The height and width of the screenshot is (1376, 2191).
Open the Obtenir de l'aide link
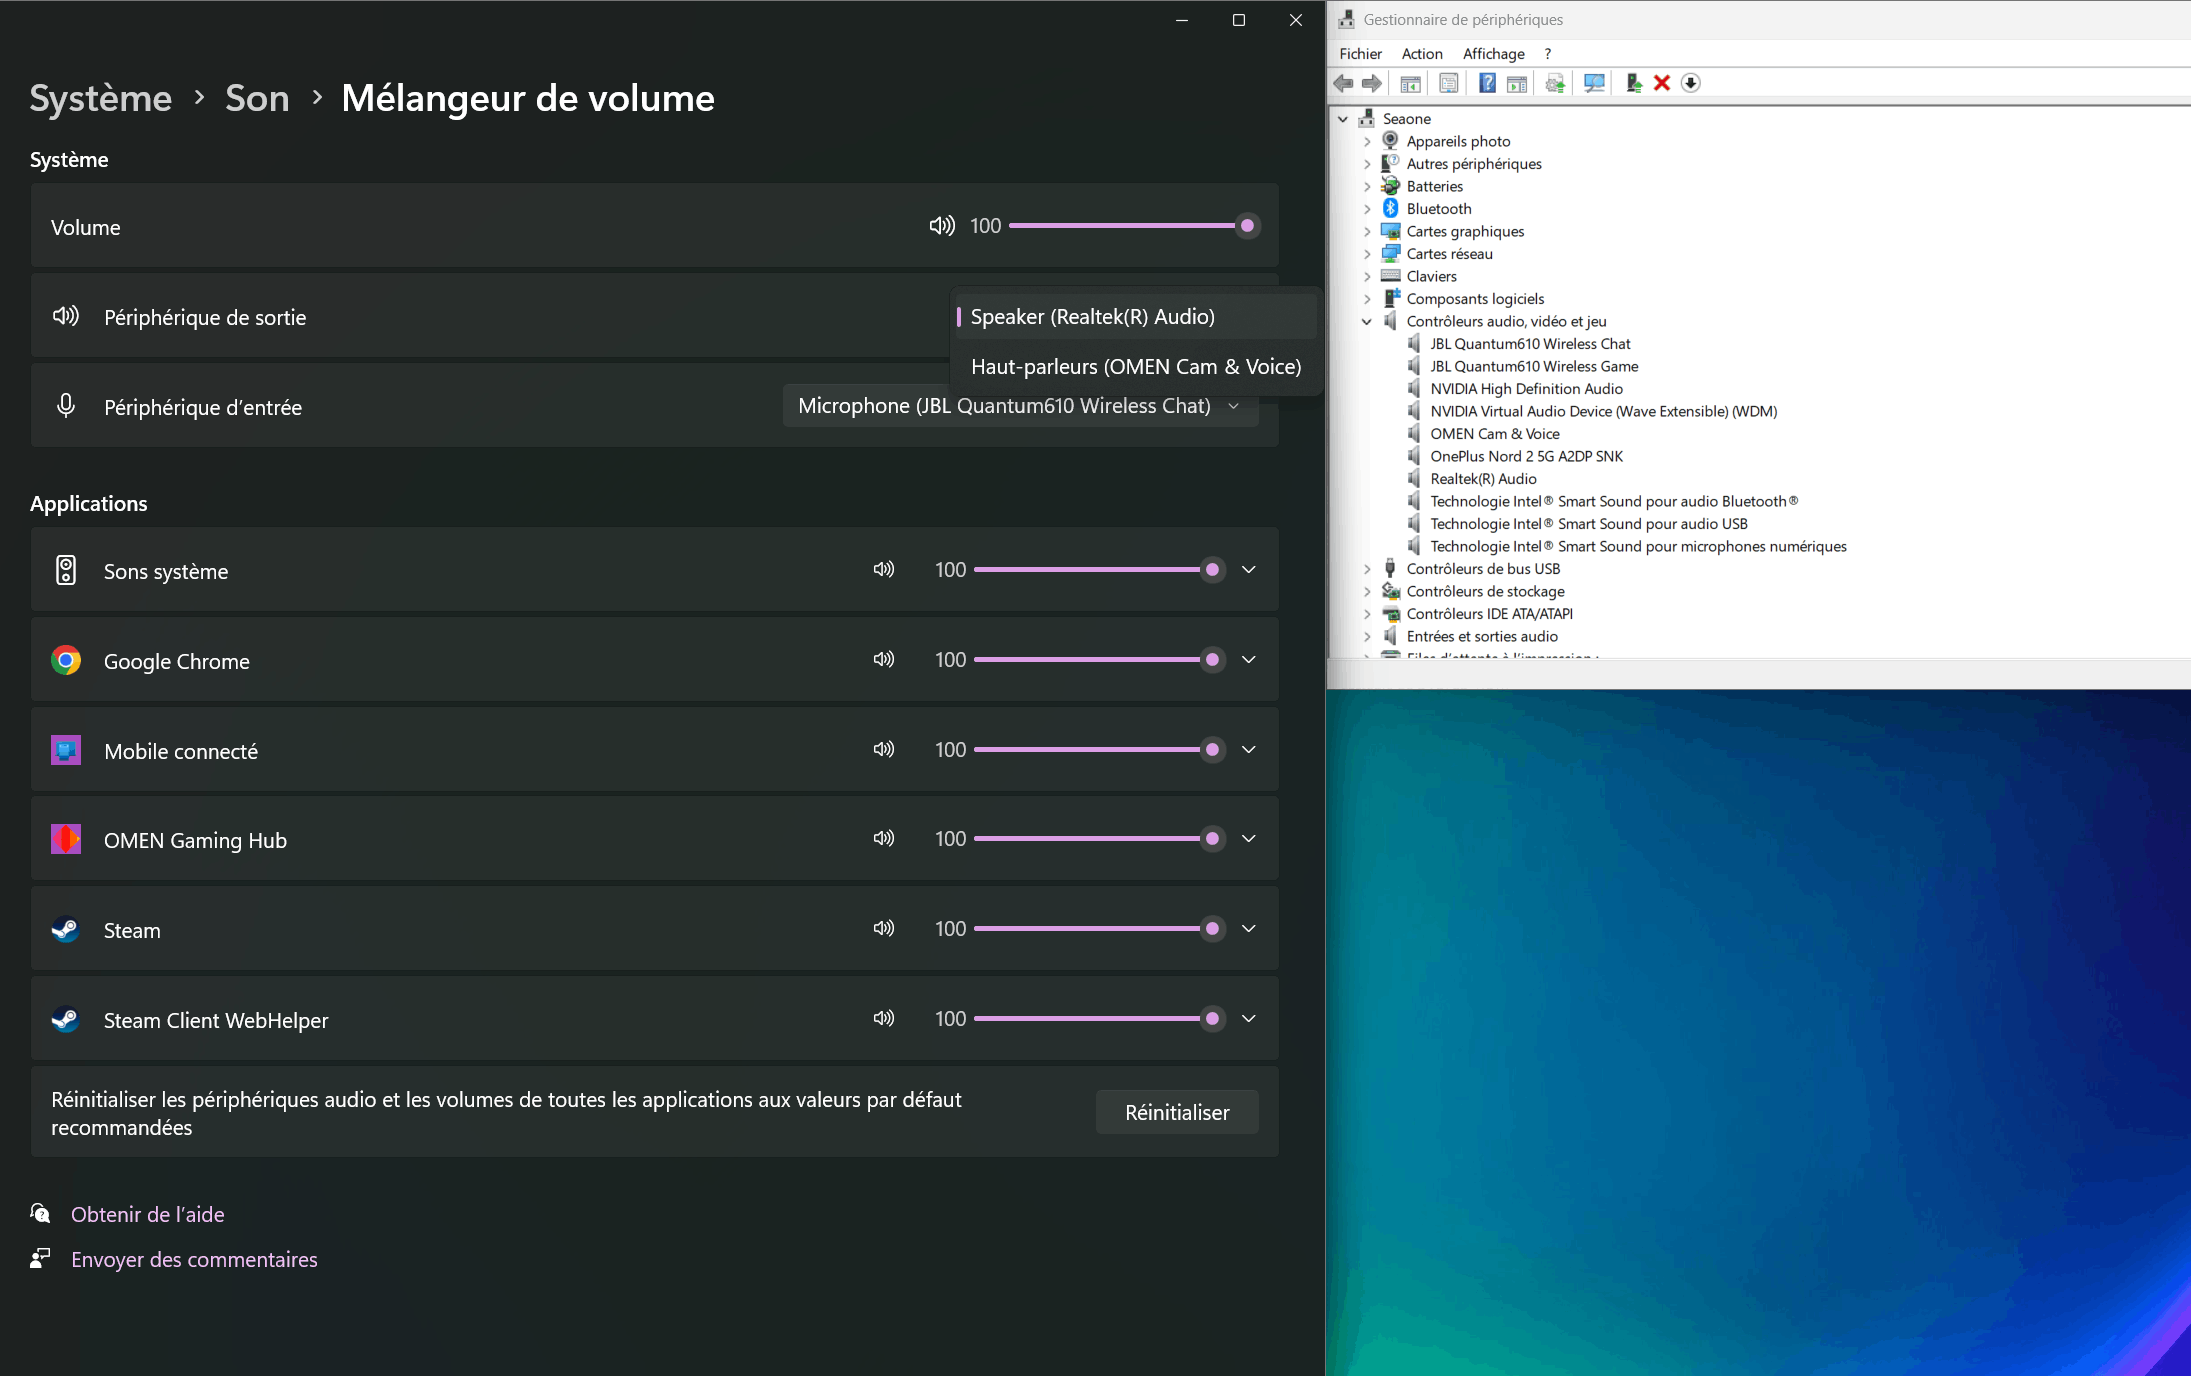[147, 1215]
